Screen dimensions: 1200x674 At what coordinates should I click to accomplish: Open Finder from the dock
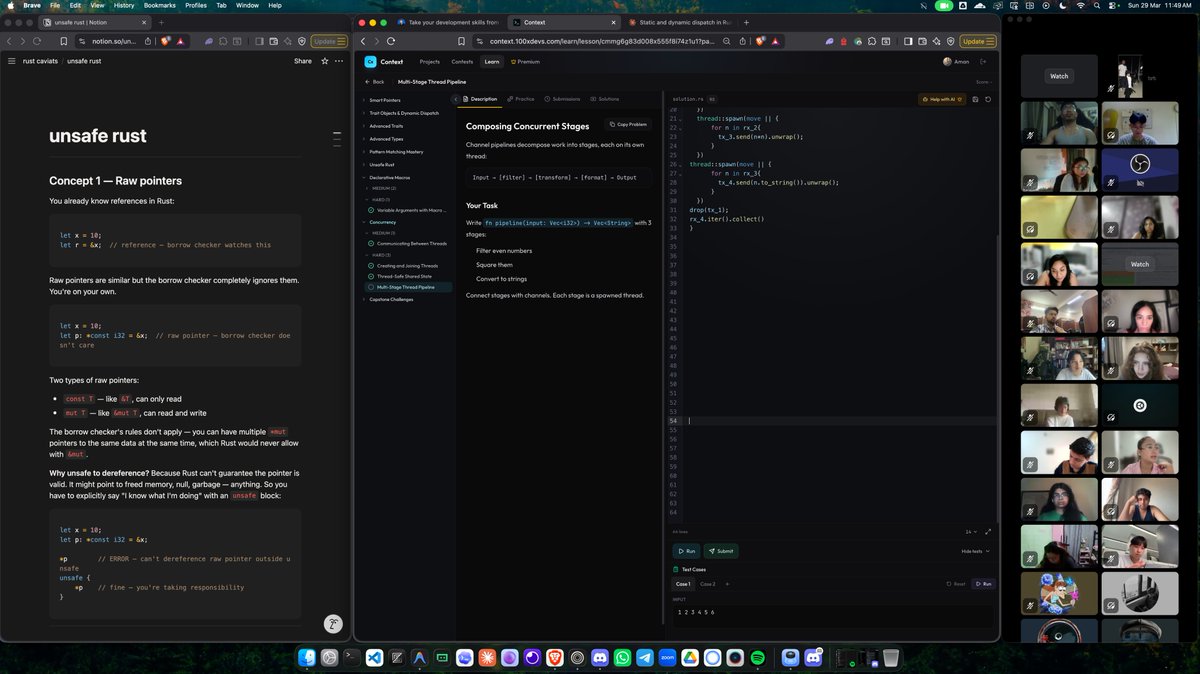[307, 658]
